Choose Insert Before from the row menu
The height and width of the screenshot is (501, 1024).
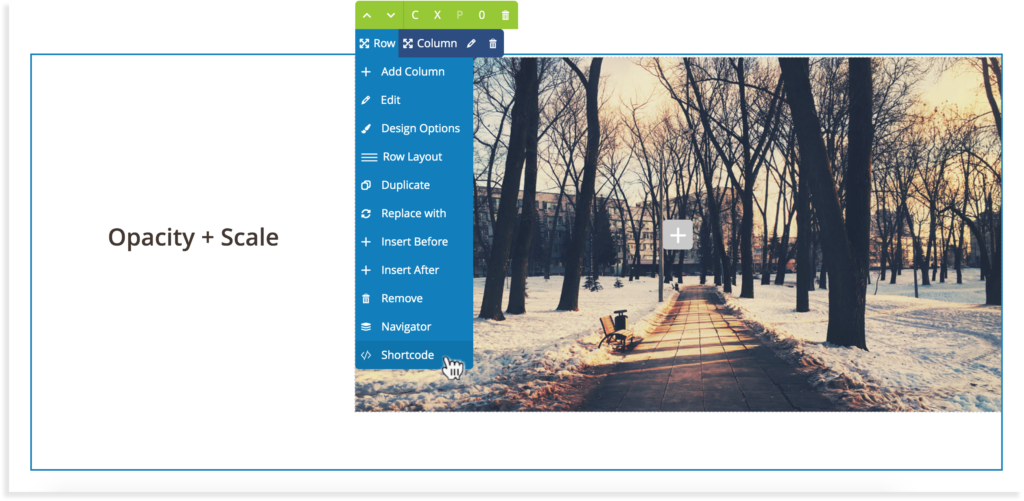coord(414,242)
